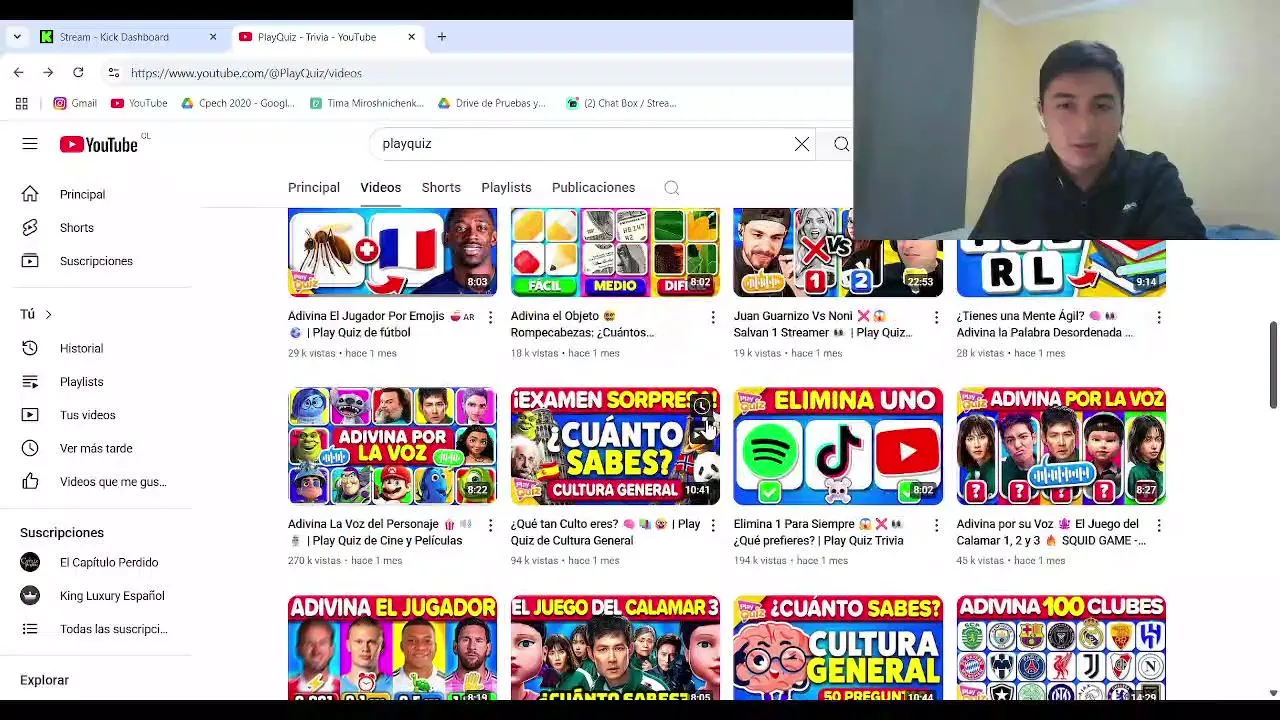Open Adivina Por La Voz characters thumbnail
Viewport: 1280px width, 720px height.
click(392, 446)
